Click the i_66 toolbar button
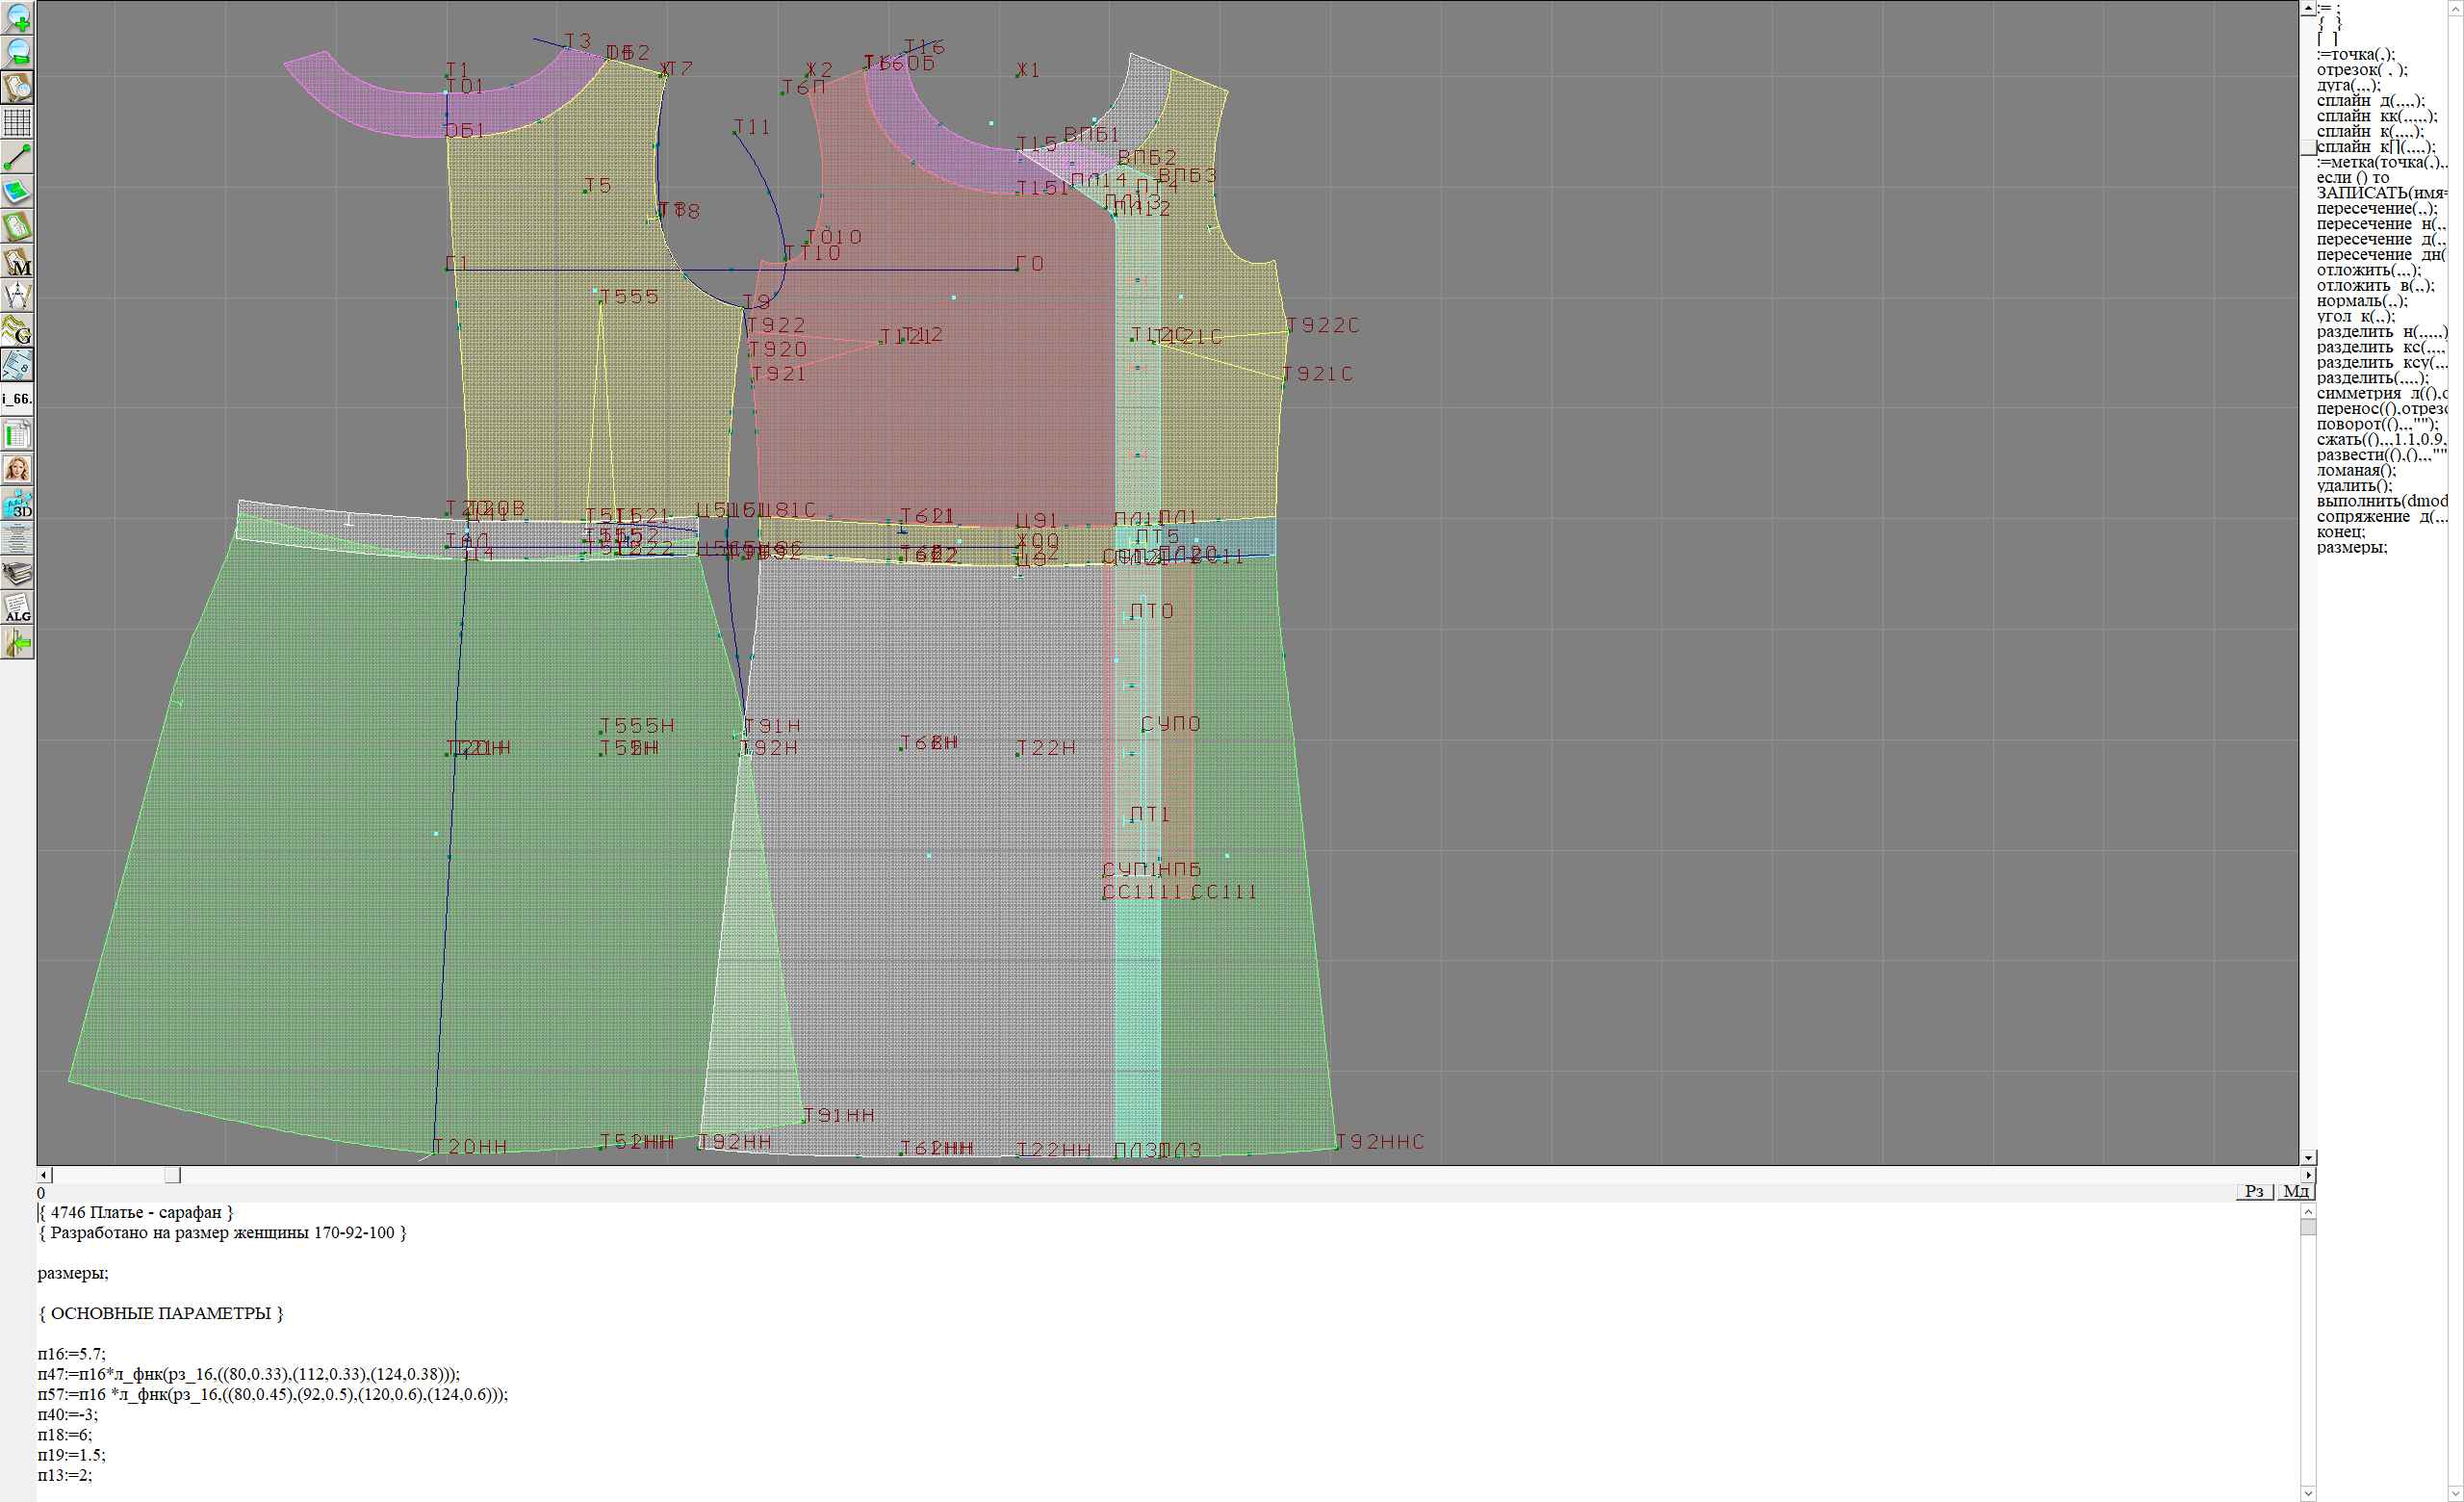This screenshot has height=1502, width=2464. coord(17,399)
